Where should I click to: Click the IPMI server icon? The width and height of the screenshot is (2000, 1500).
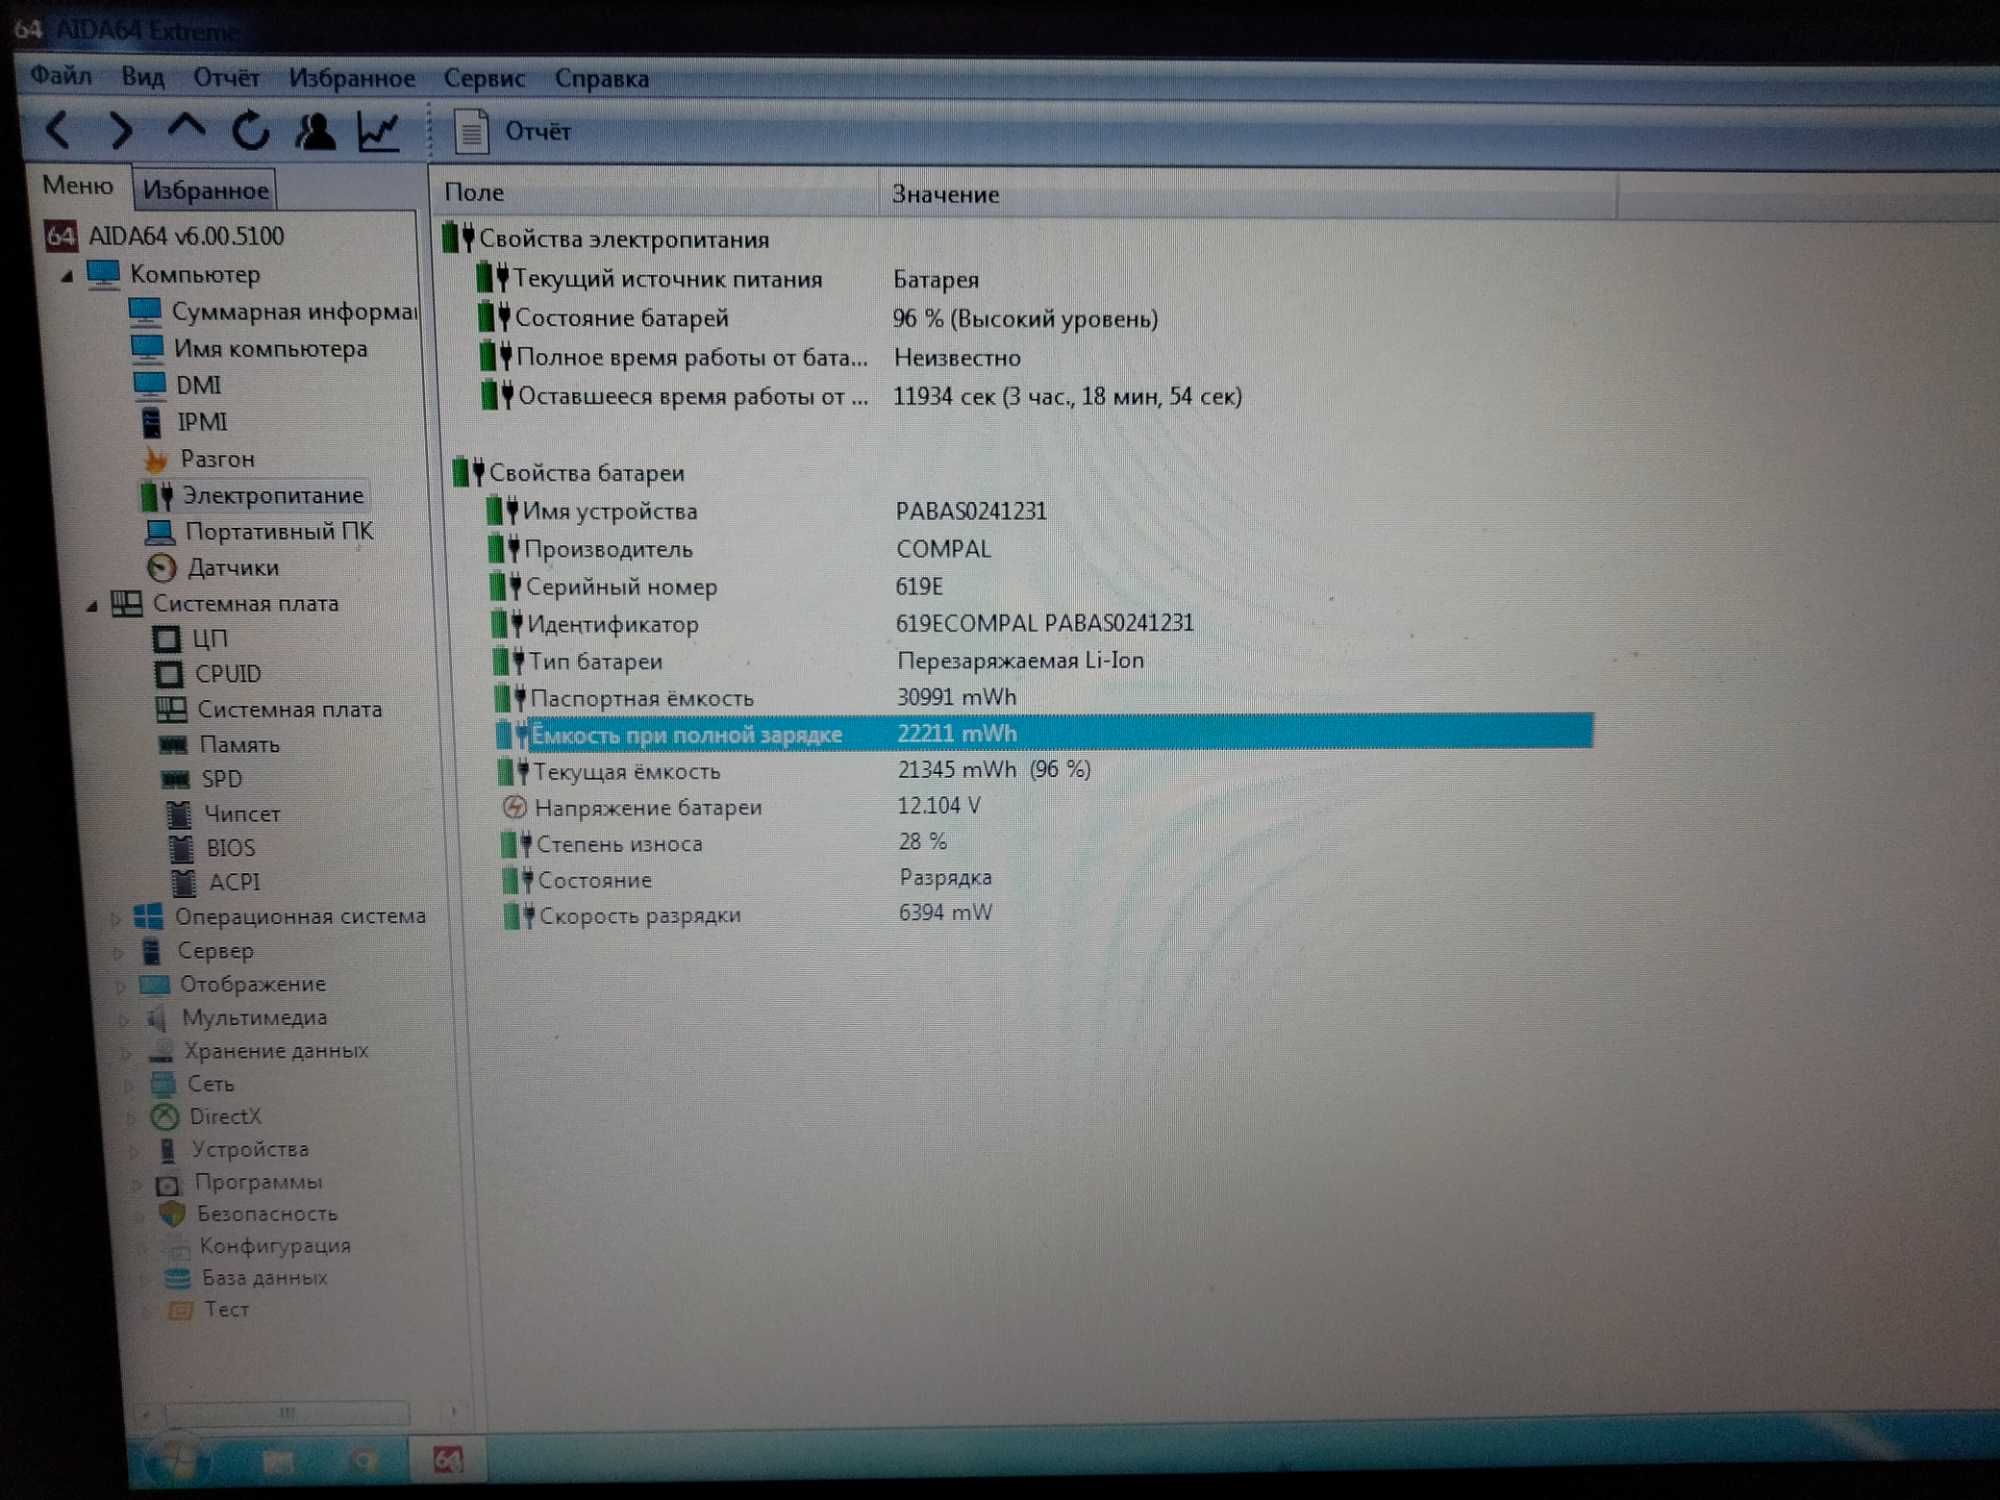(151, 422)
